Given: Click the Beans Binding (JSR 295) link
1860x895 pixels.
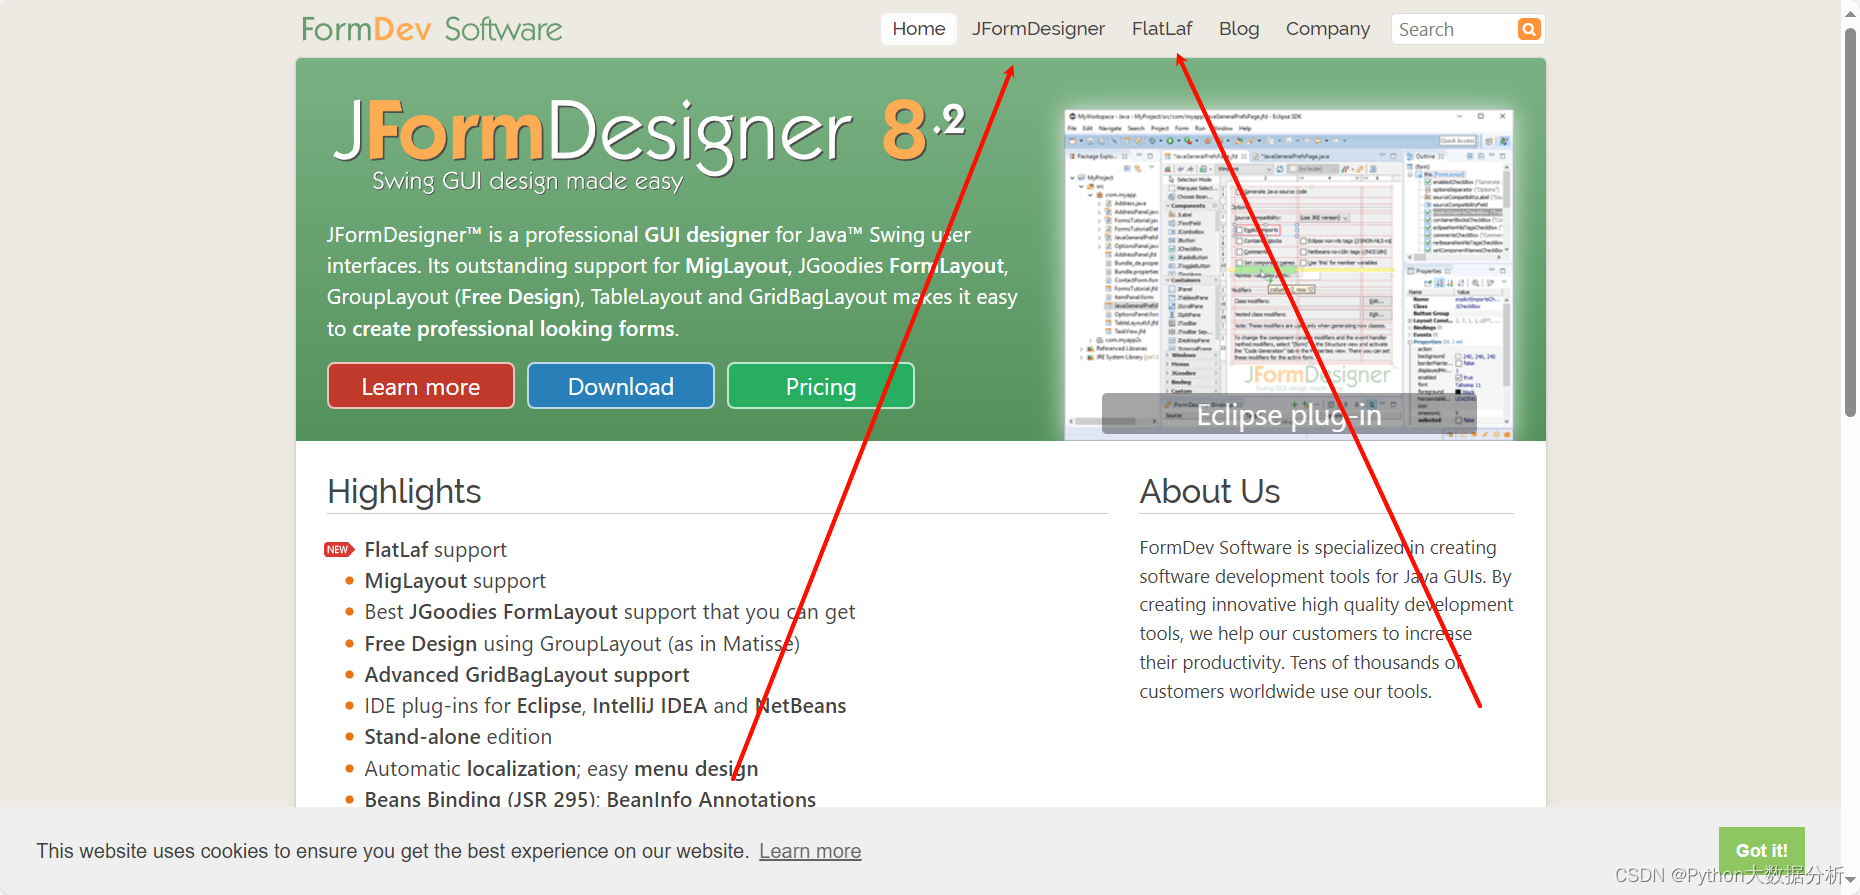Looking at the screenshot, I should coord(482,799).
